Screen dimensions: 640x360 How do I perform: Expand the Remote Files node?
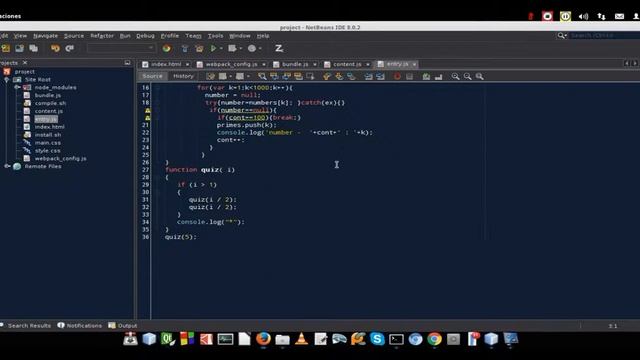[7, 166]
